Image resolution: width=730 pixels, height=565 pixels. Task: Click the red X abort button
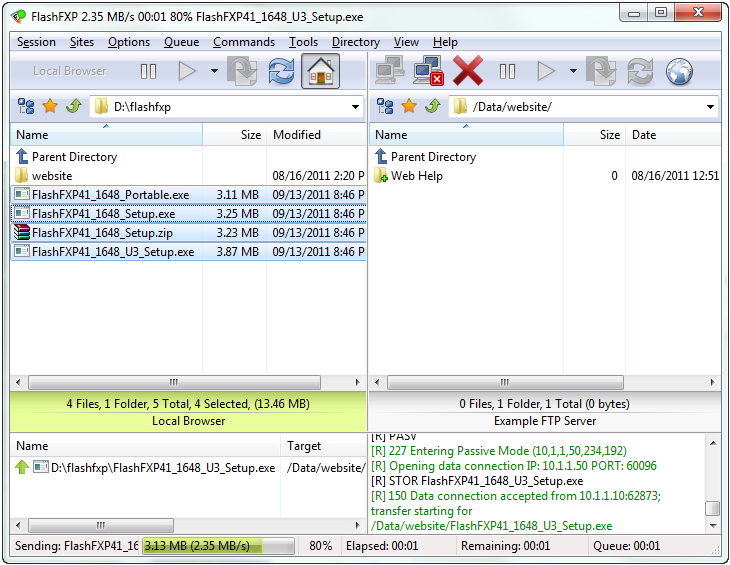pyautogui.click(x=468, y=71)
